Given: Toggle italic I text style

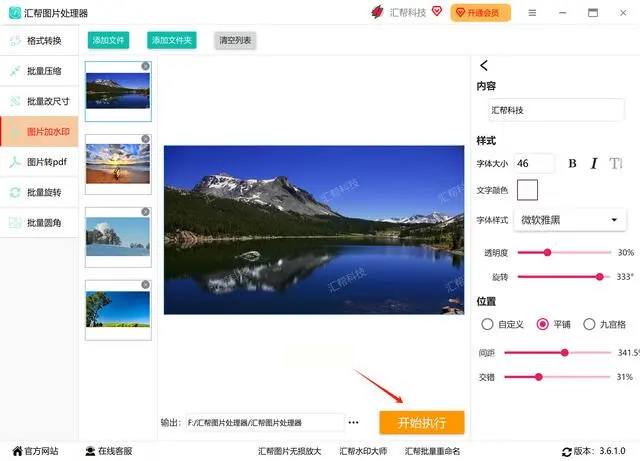Looking at the screenshot, I should [594, 163].
